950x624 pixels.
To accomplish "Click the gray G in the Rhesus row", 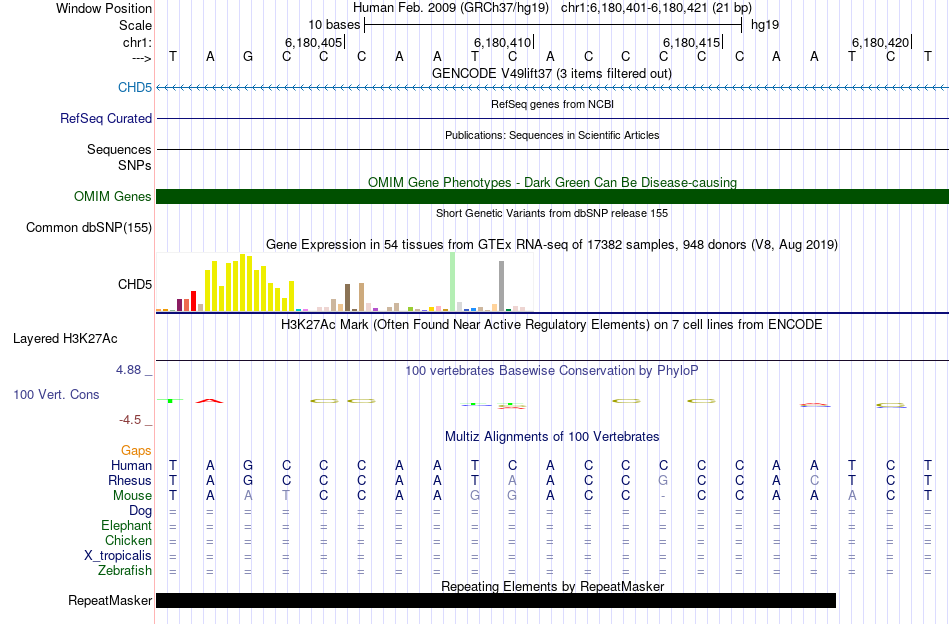I will click(663, 480).
